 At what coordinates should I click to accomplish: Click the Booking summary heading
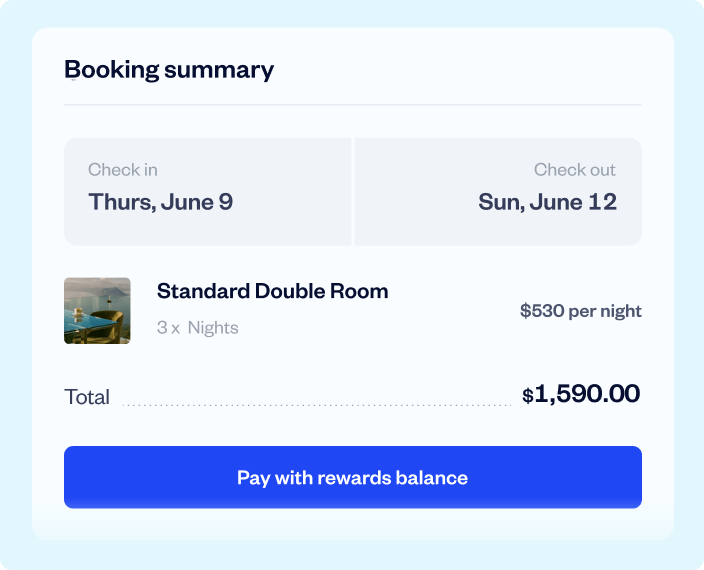click(x=169, y=69)
